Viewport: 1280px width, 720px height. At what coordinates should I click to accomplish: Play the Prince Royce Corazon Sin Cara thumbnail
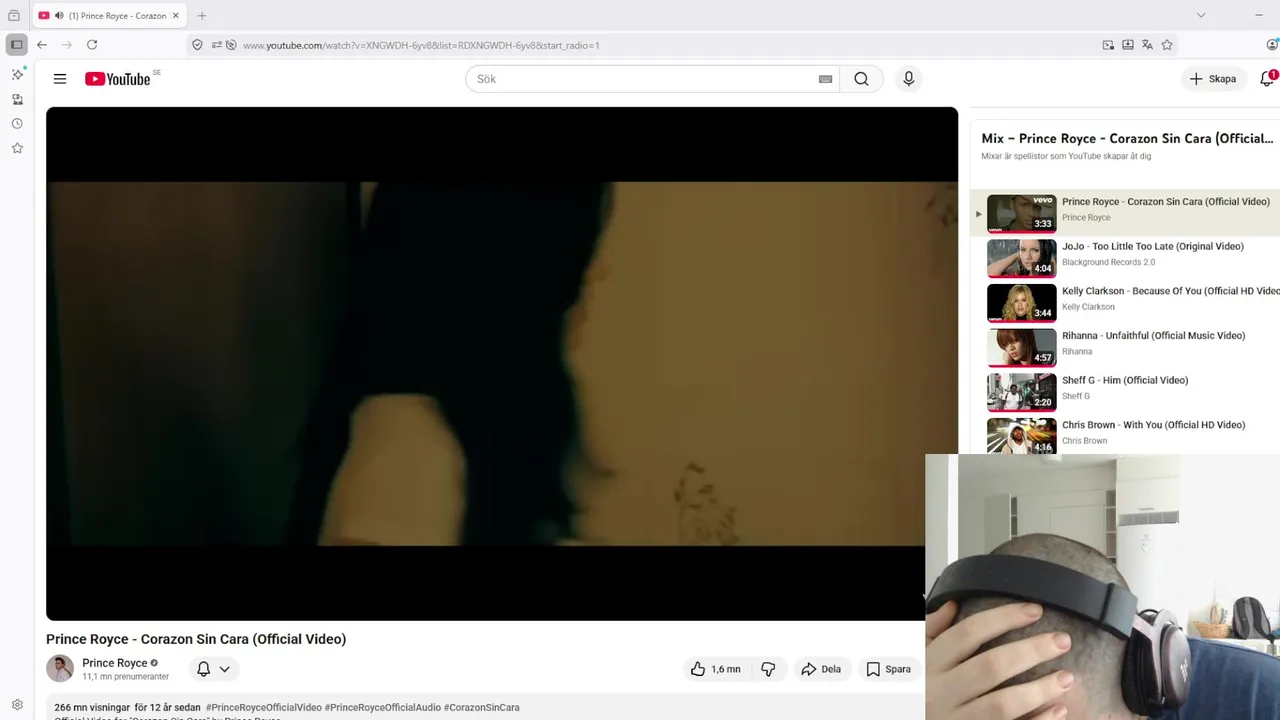pos(1021,213)
